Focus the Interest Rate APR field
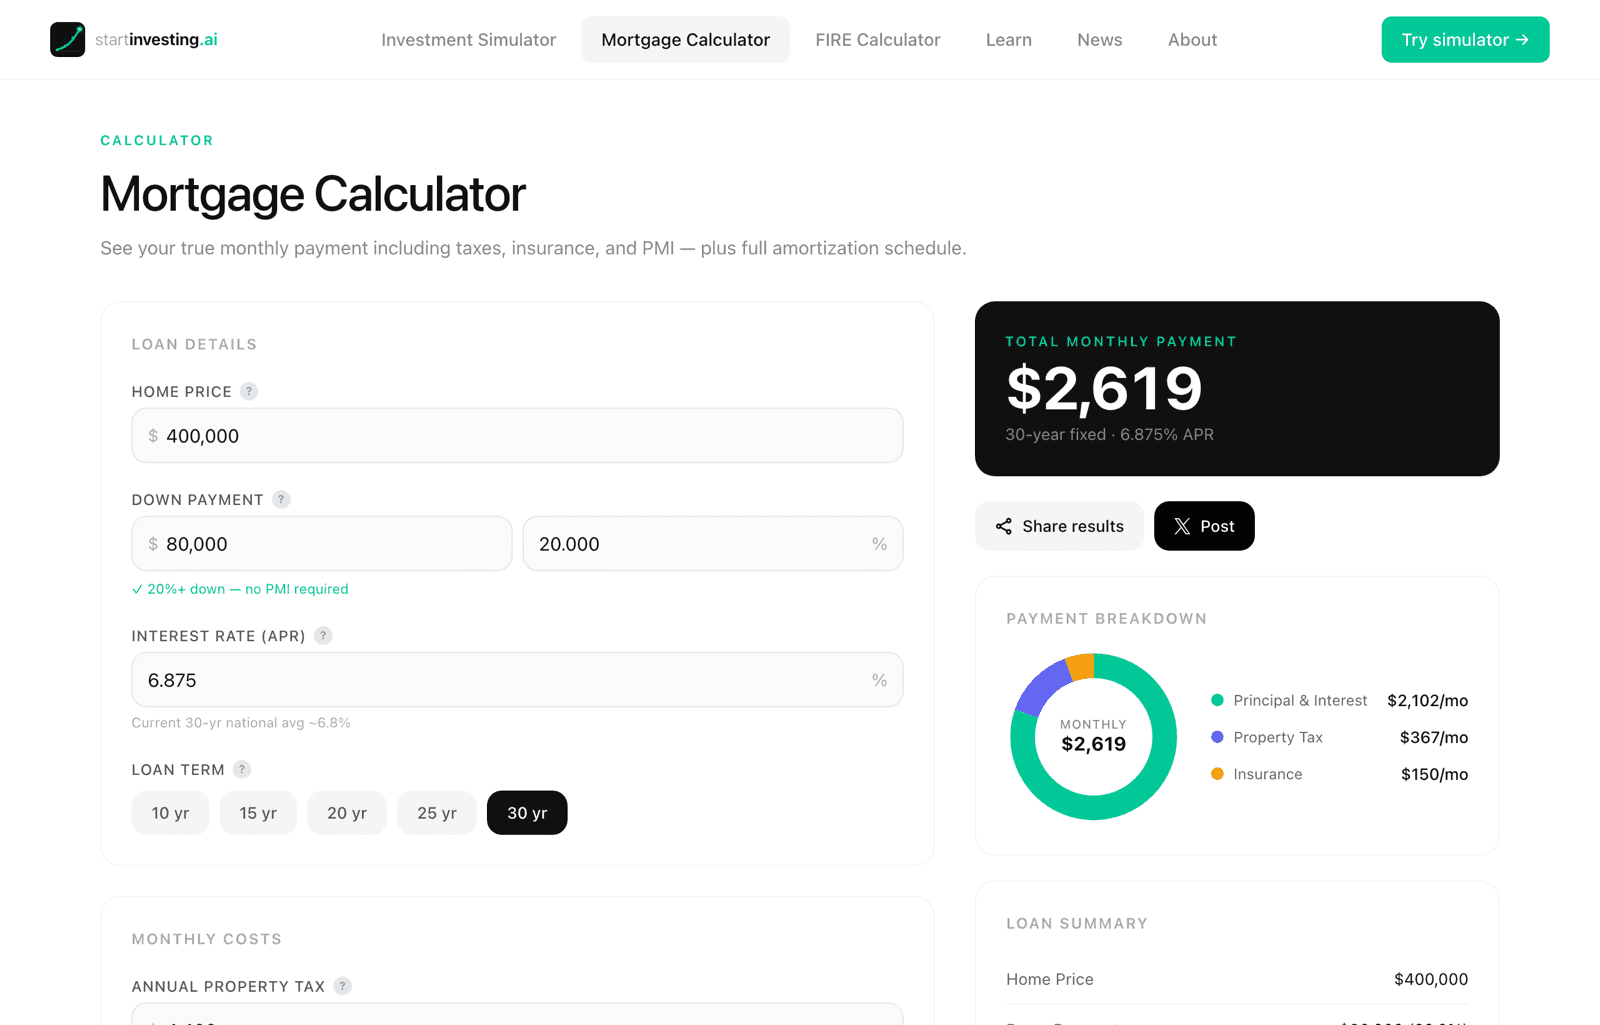The width and height of the screenshot is (1600, 1025). (517, 680)
